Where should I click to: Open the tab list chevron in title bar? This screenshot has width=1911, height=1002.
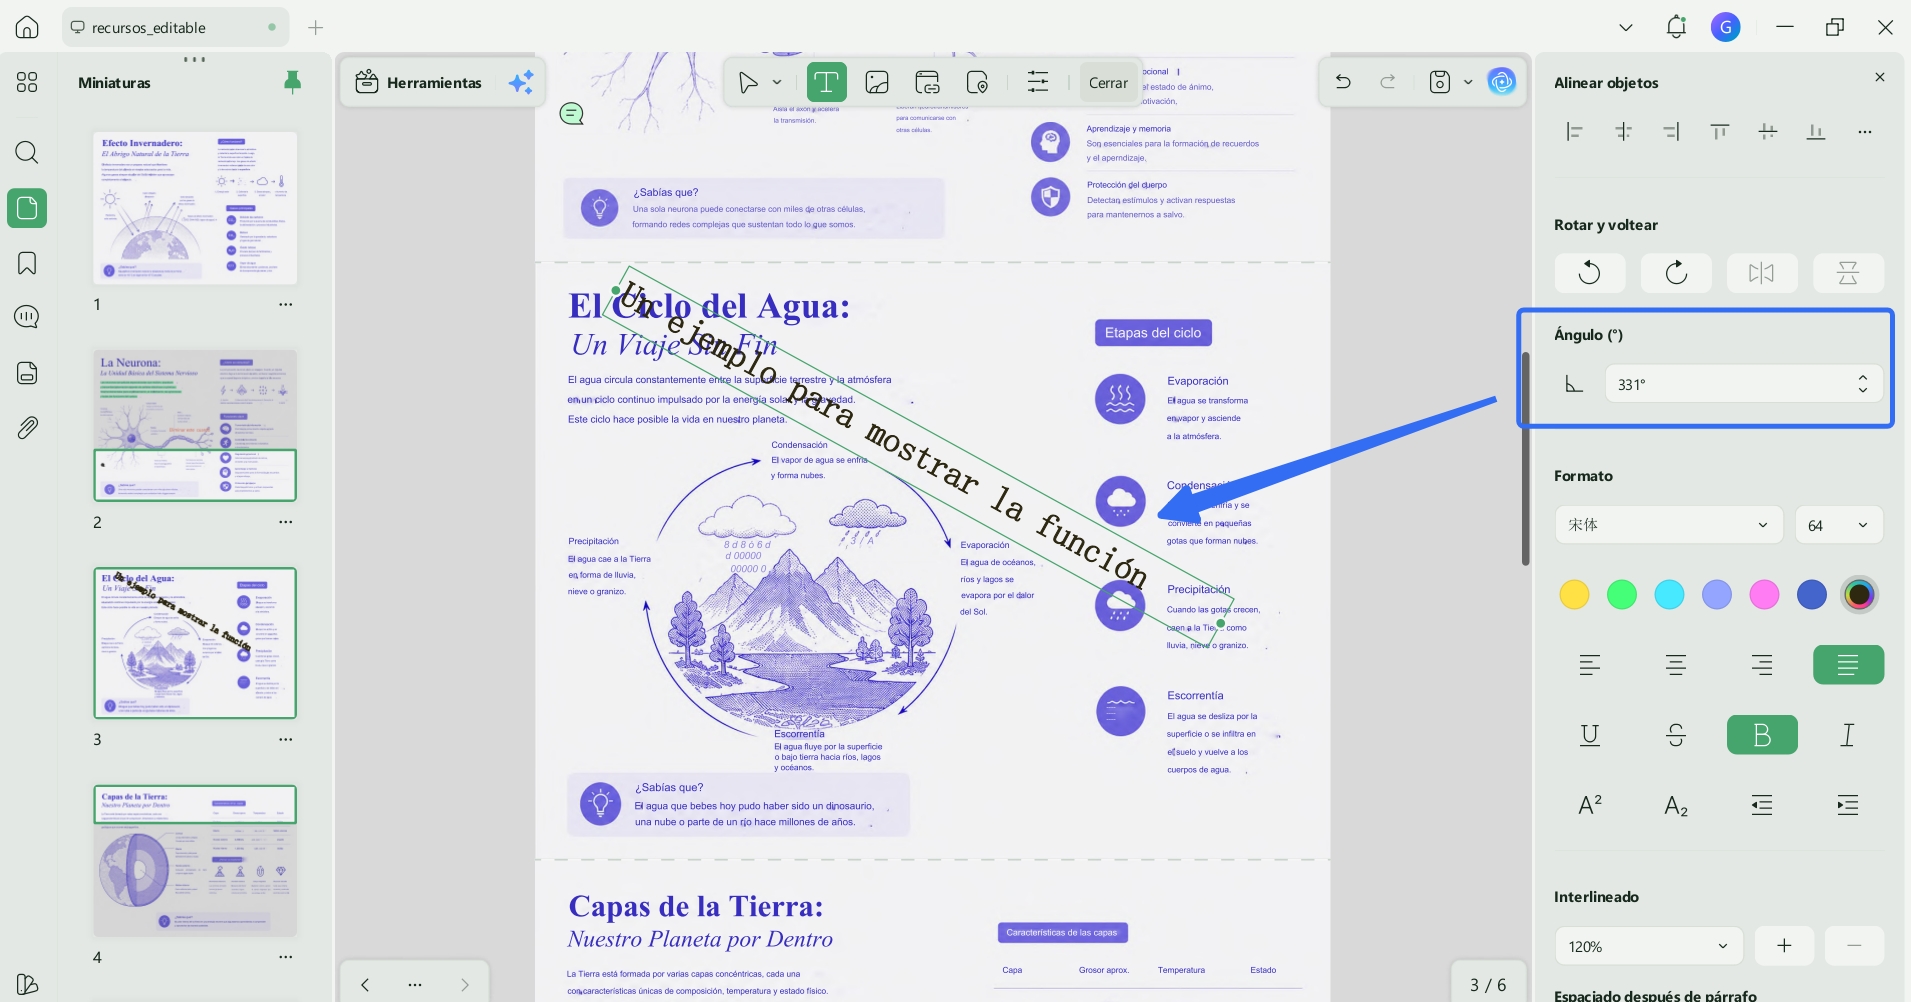tap(1626, 27)
